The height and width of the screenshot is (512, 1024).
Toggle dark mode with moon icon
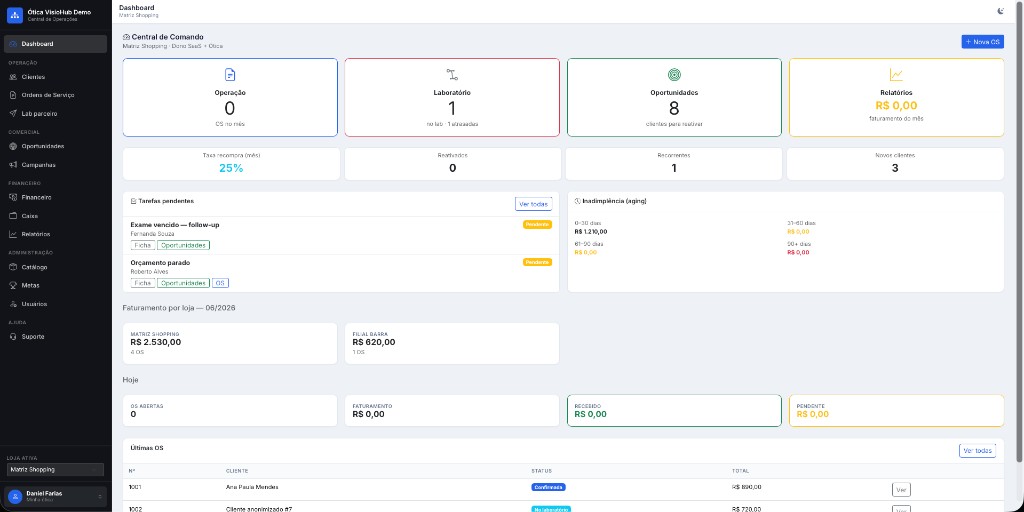tap(1000, 10)
